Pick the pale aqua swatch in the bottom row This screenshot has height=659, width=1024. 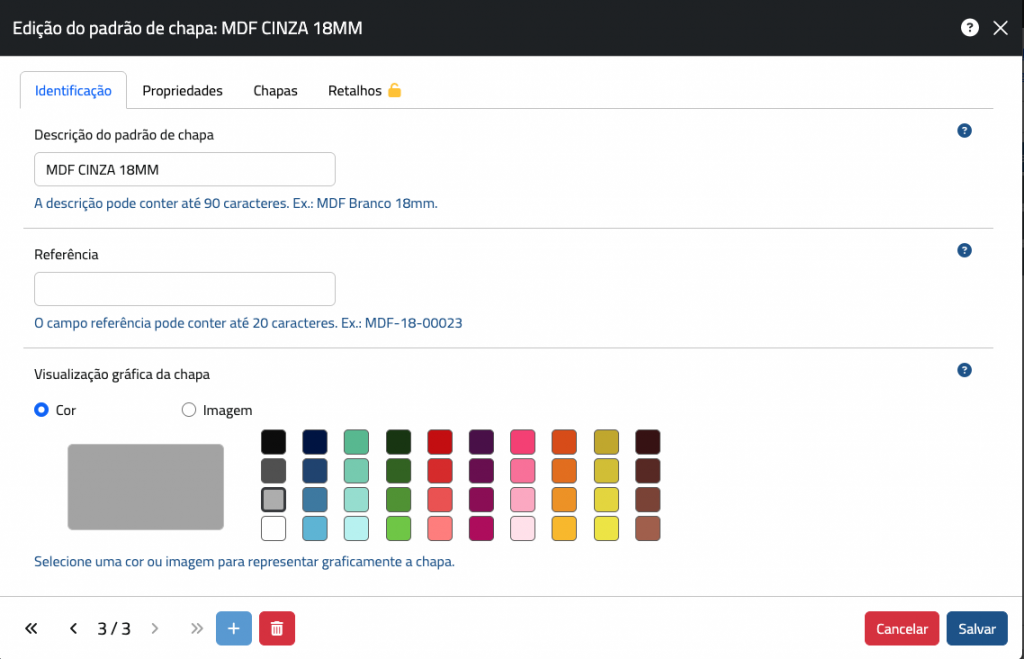(357, 528)
